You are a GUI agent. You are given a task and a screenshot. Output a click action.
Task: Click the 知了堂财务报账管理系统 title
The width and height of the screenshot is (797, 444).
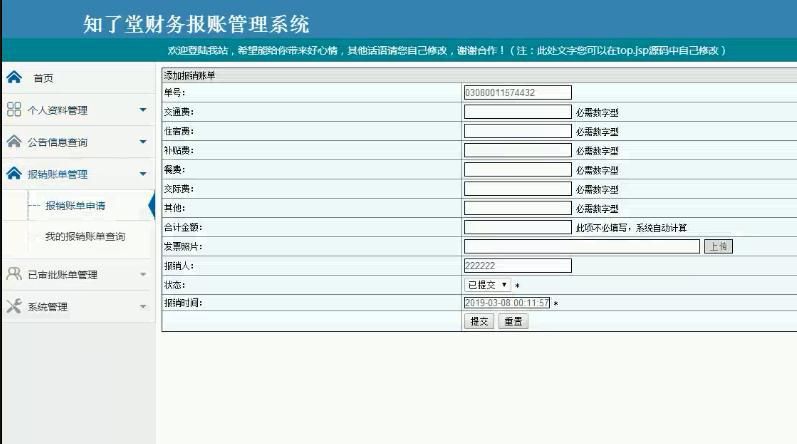(x=196, y=24)
